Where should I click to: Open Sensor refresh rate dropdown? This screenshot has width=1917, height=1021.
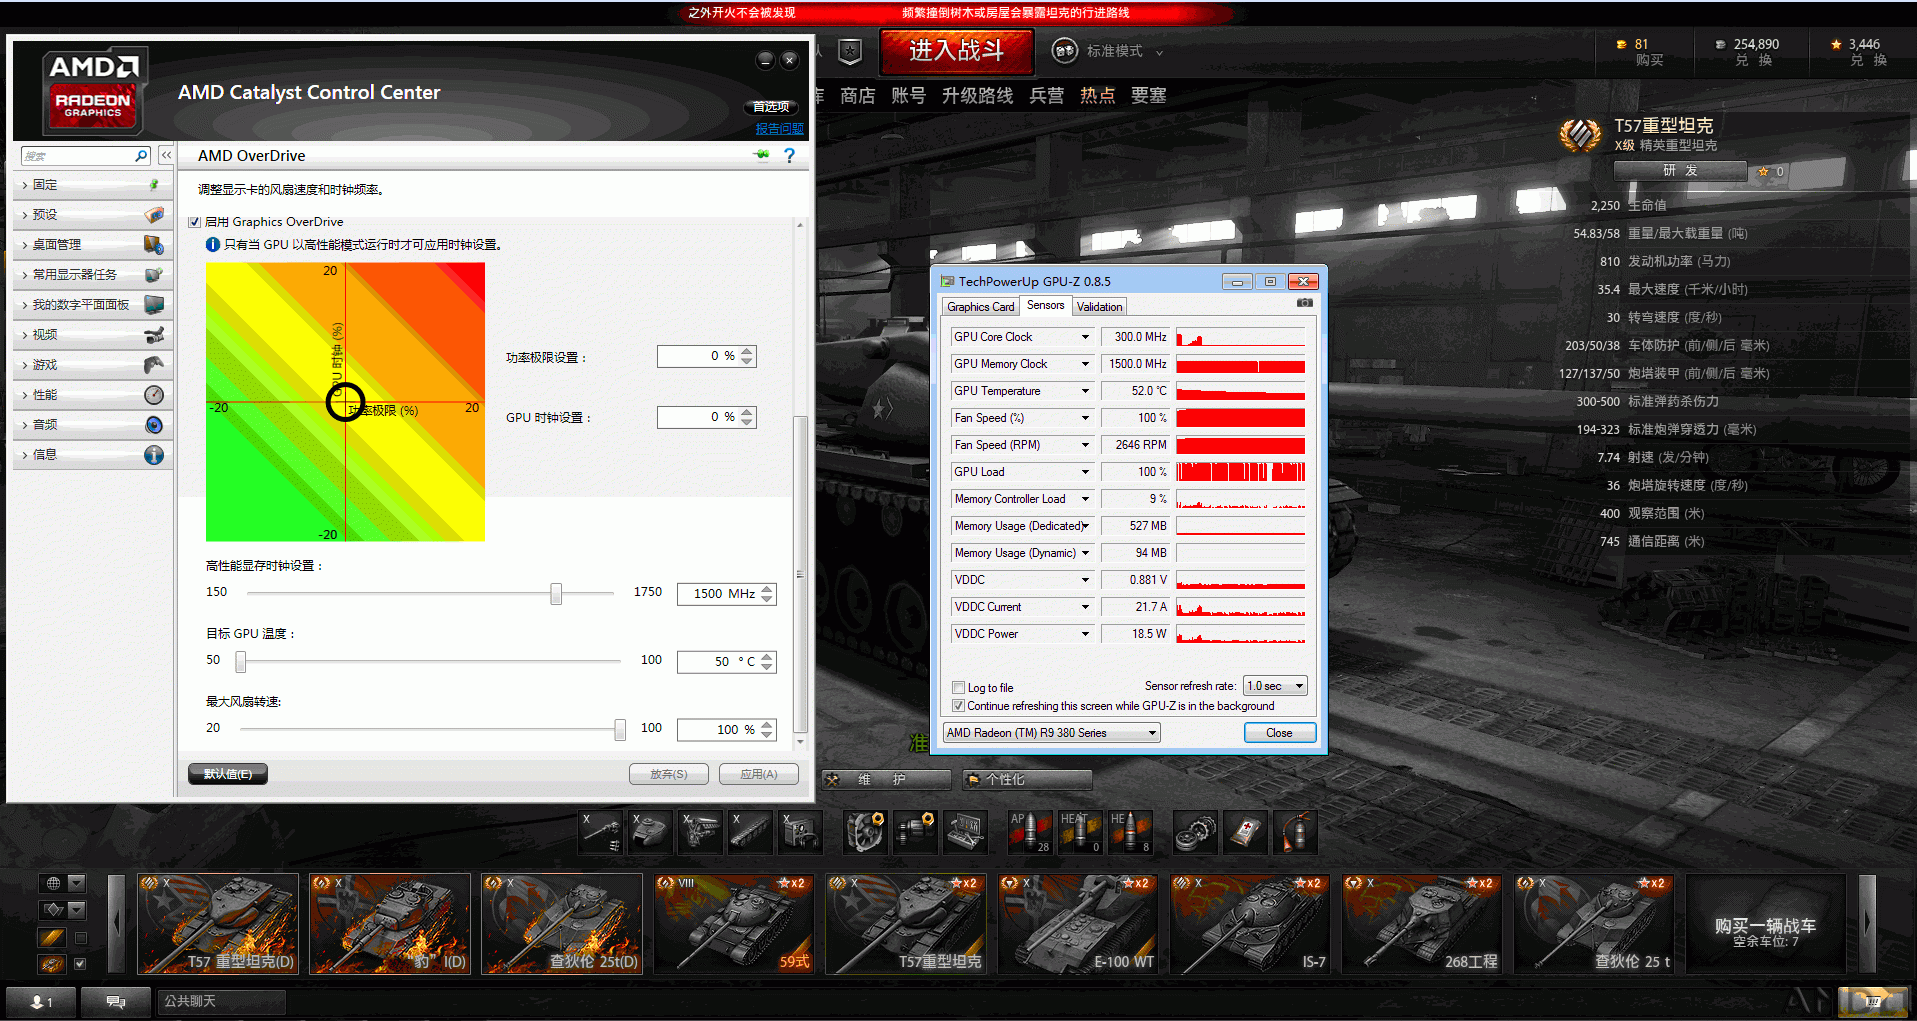pos(1275,686)
